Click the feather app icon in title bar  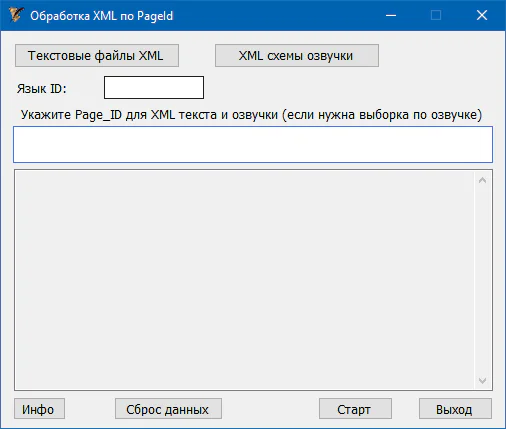click(16, 15)
